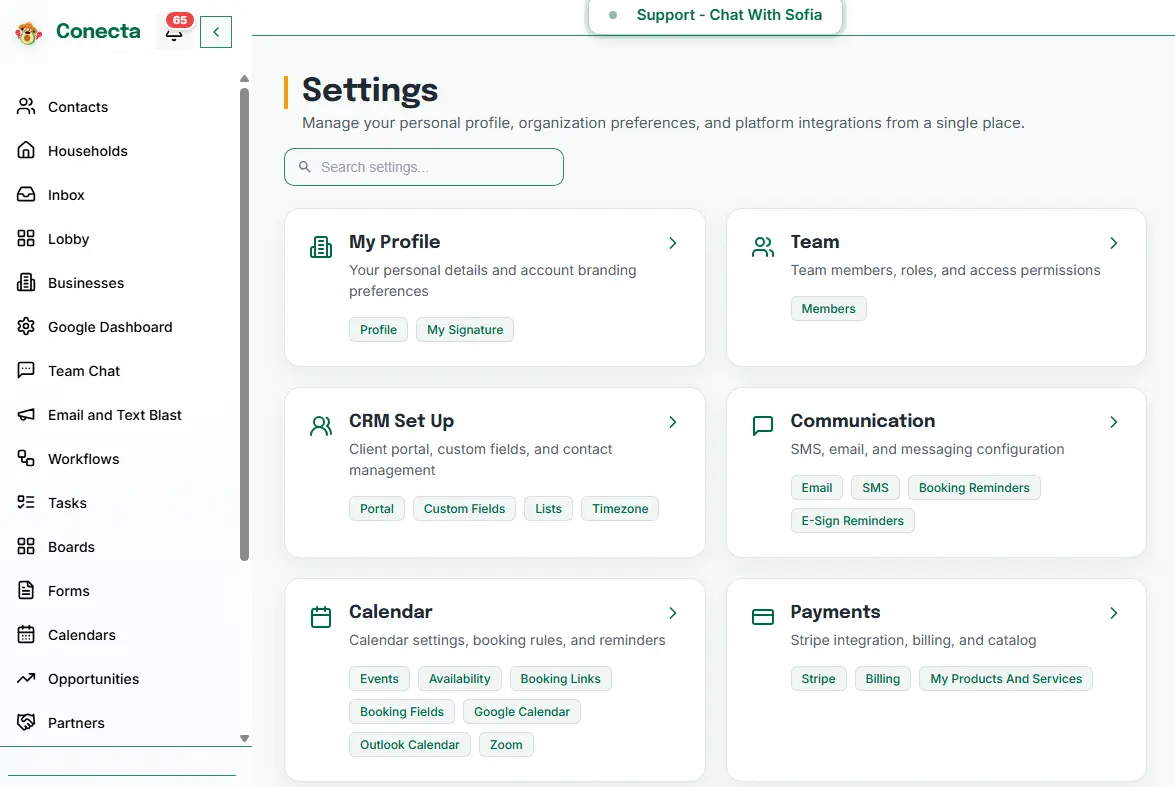The width and height of the screenshot is (1175, 787).
Task: Click the Support - Chat With Sofia button
Action: pyautogui.click(x=716, y=15)
